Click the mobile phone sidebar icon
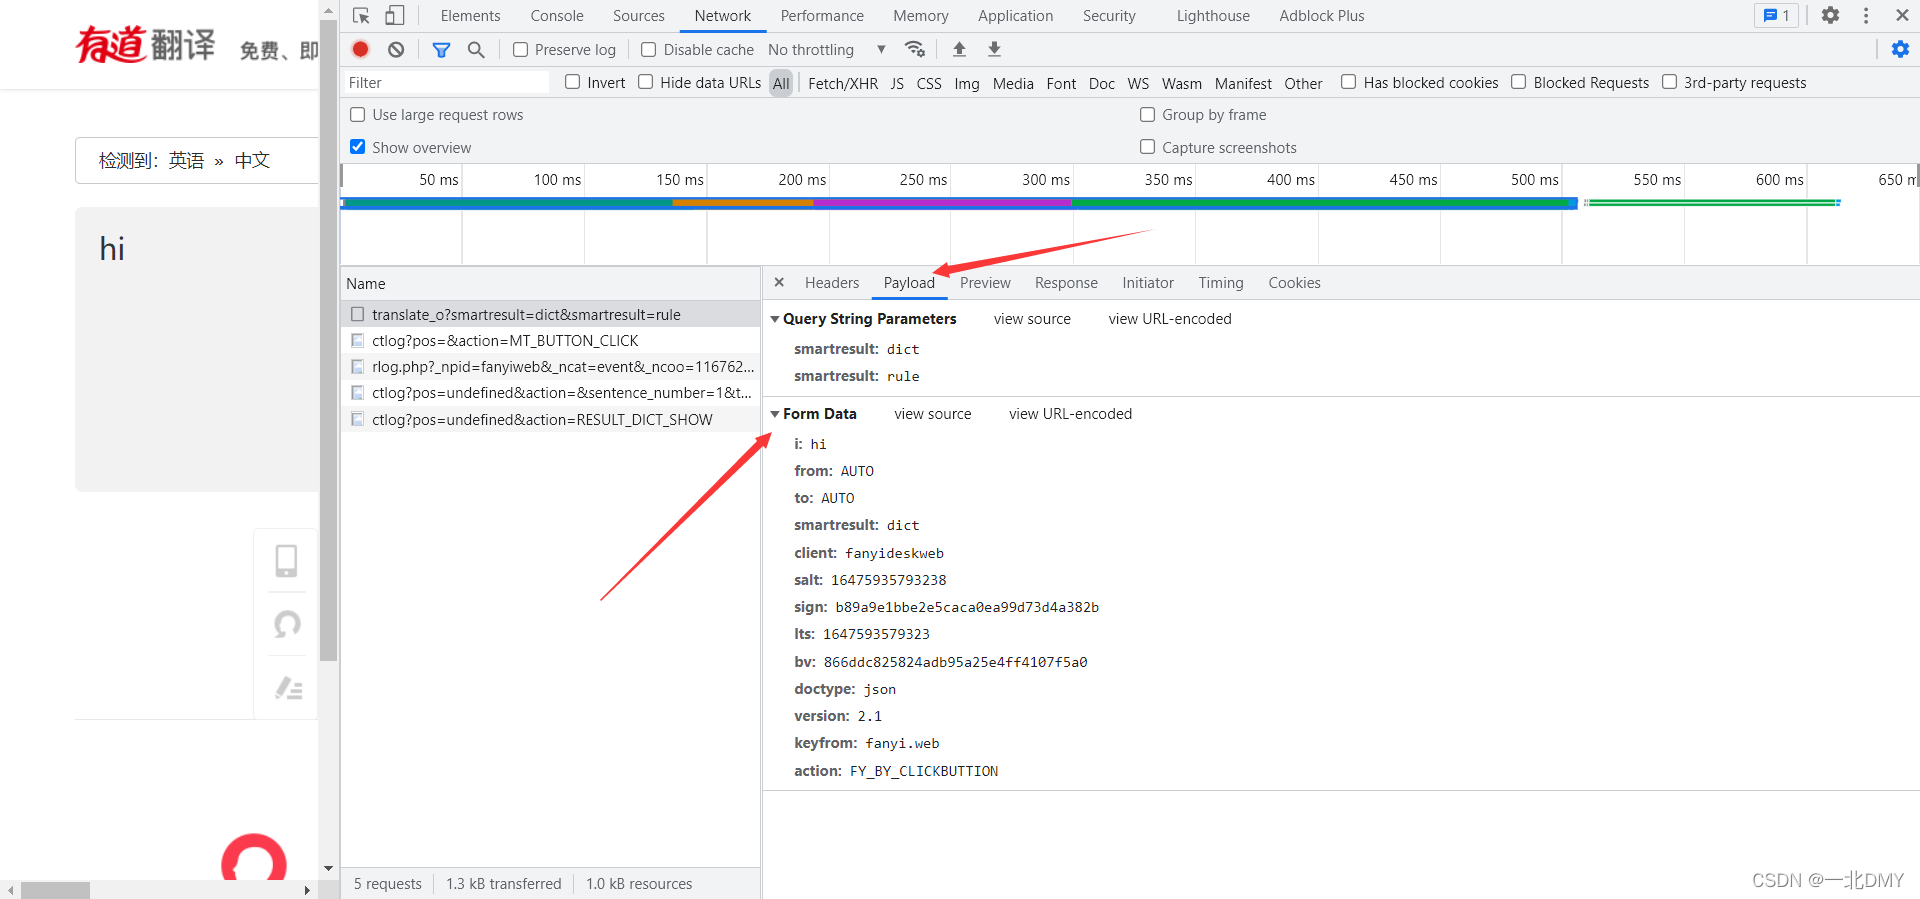1920x899 pixels. click(x=286, y=561)
